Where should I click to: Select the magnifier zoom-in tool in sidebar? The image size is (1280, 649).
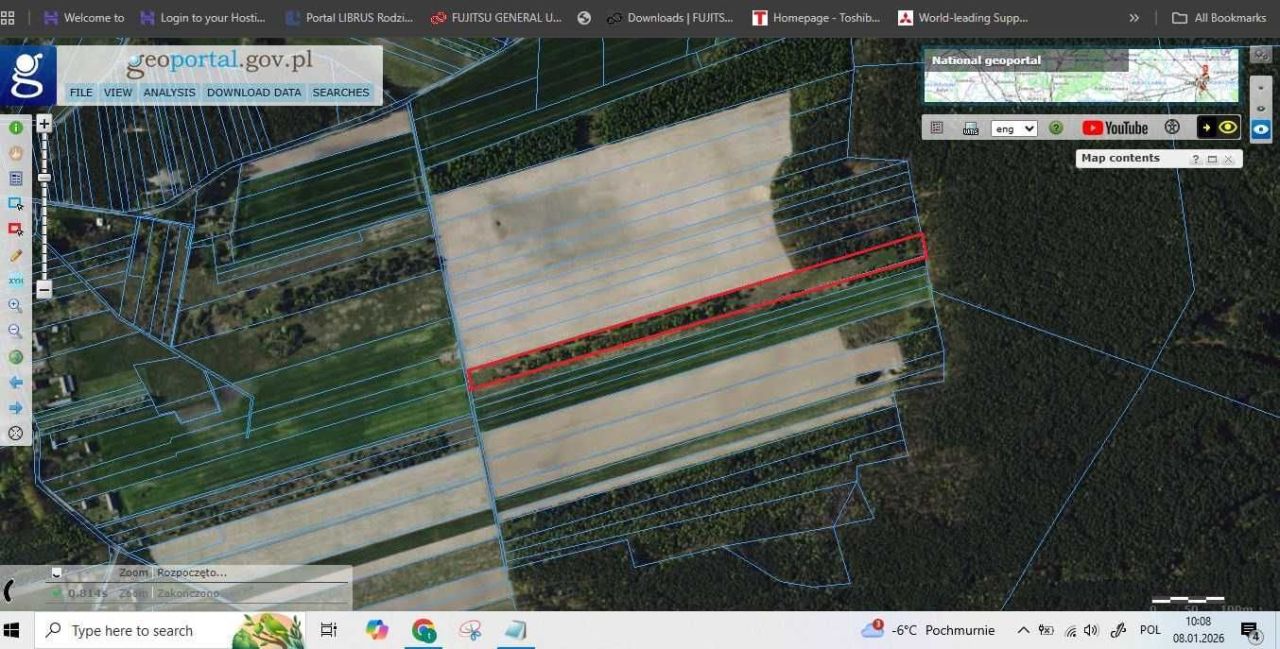(x=15, y=306)
